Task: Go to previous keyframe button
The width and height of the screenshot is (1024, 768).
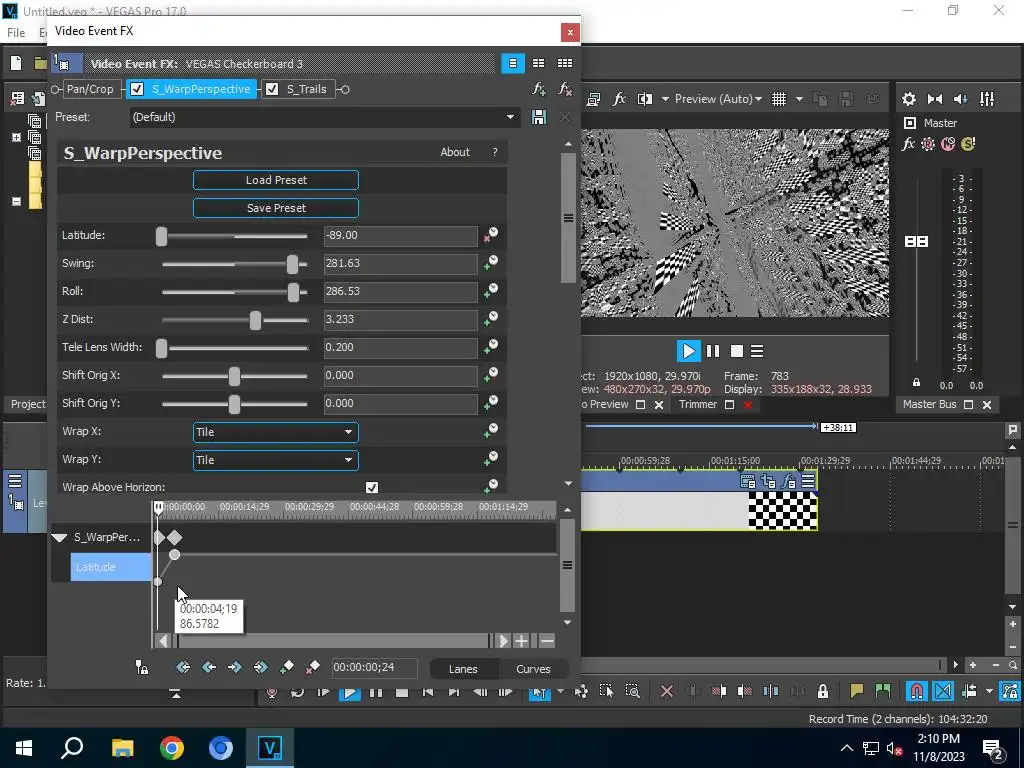Action: [209, 667]
